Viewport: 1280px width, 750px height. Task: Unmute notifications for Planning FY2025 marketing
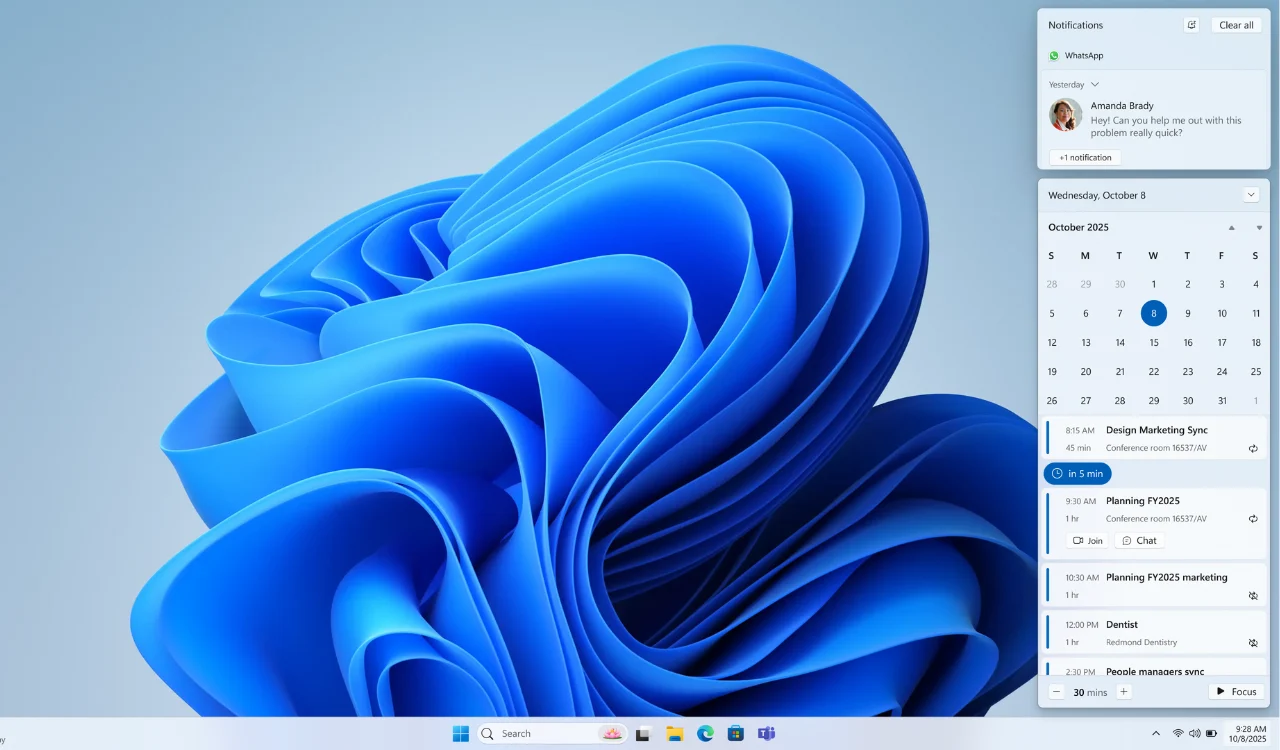[1253, 595]
